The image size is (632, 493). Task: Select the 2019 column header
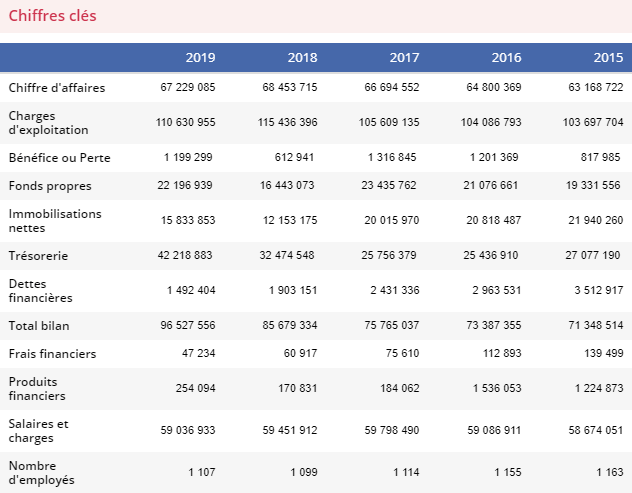tap(200, 57)
